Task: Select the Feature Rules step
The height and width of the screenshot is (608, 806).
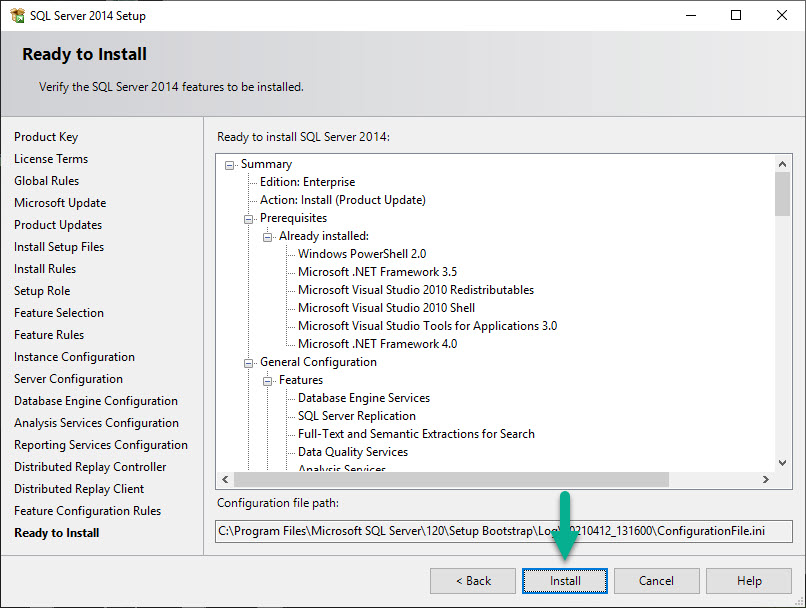Action: (49, 335)
